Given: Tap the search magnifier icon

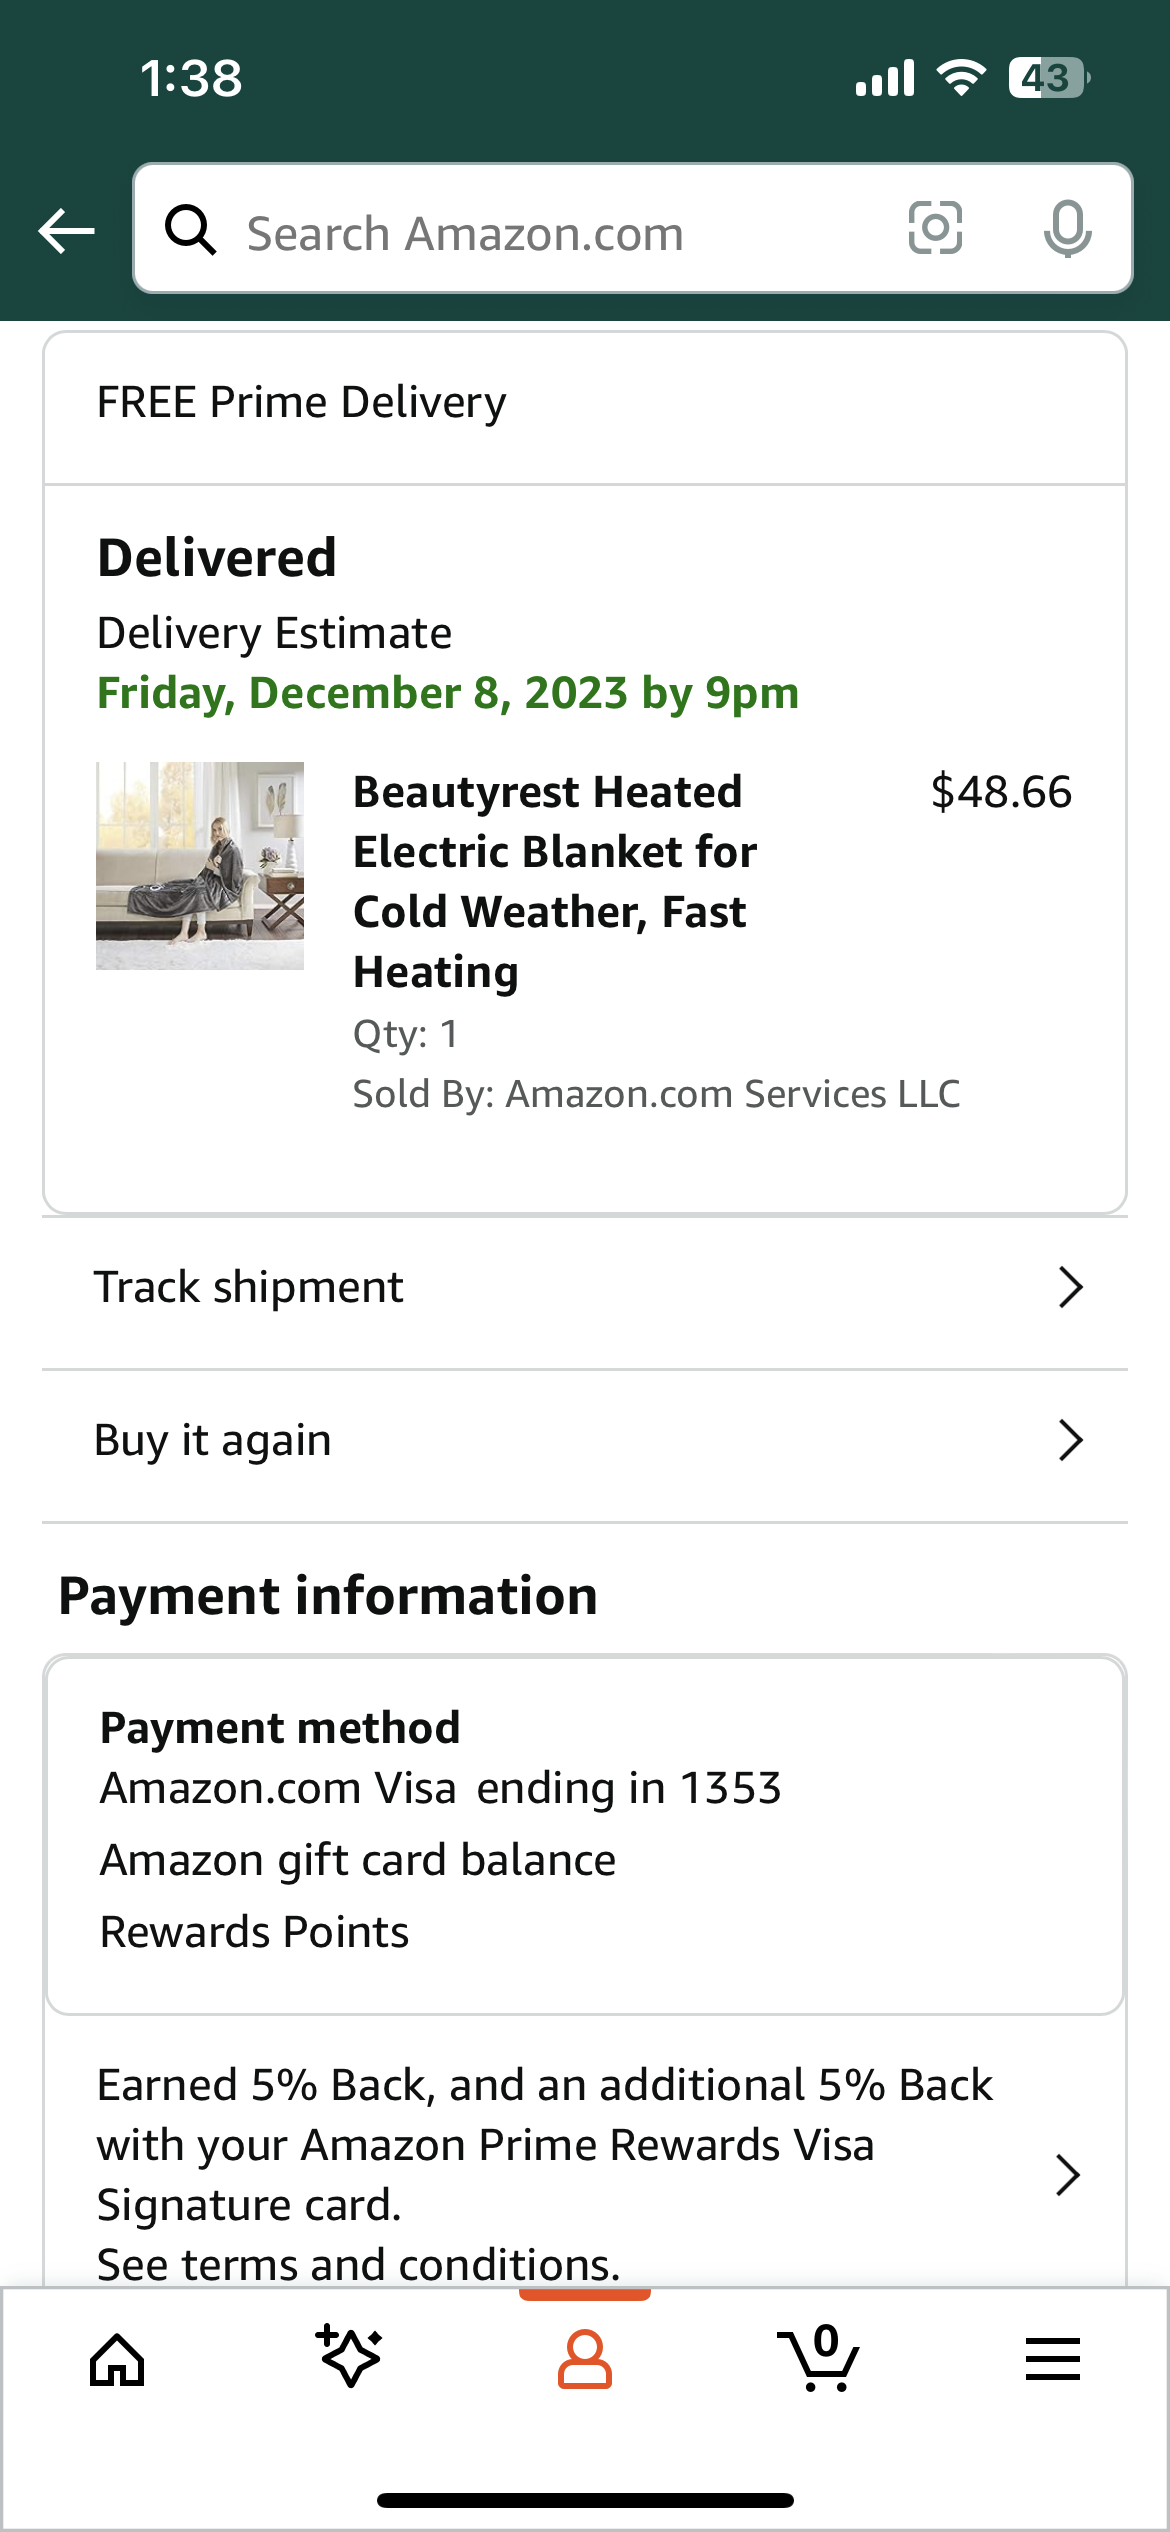Looking at the screenshot, I should [x=190, y=230].
